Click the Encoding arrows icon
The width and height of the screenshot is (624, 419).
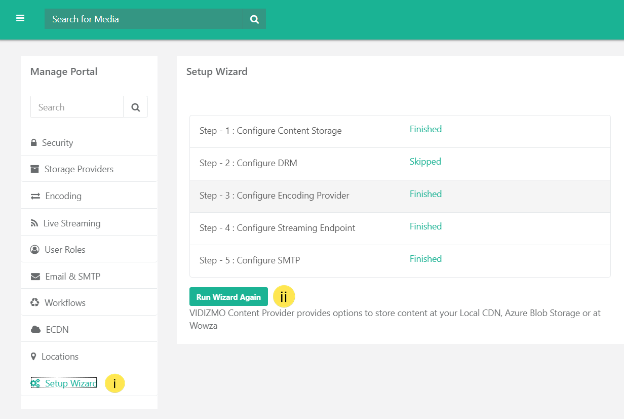tap(35, 196)
